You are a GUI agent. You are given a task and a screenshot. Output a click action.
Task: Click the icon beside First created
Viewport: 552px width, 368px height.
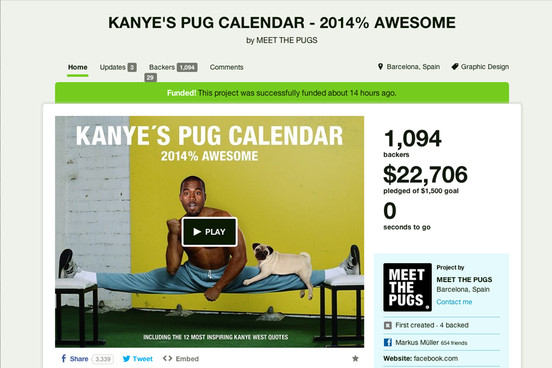pos(388,325)
